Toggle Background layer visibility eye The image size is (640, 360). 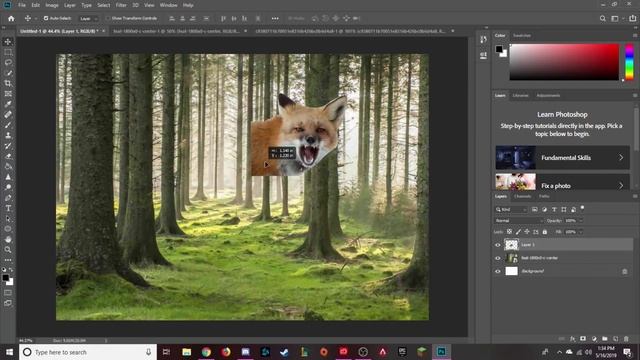[498, 271]
